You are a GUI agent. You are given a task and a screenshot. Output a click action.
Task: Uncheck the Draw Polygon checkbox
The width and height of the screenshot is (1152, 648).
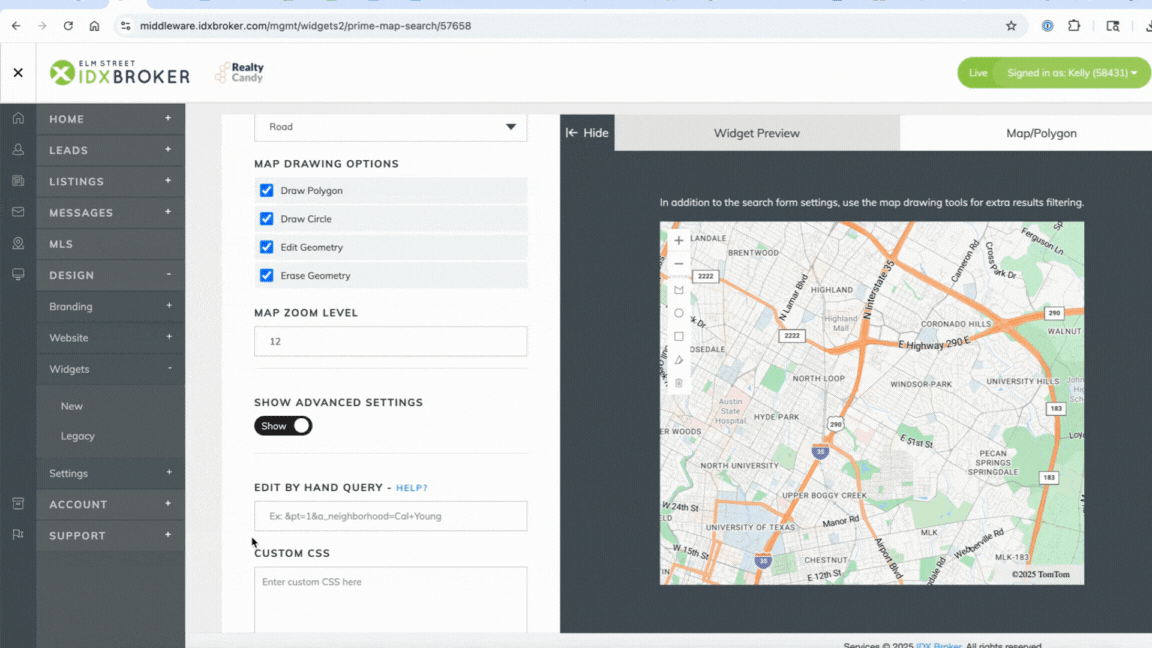coord(267,190)
